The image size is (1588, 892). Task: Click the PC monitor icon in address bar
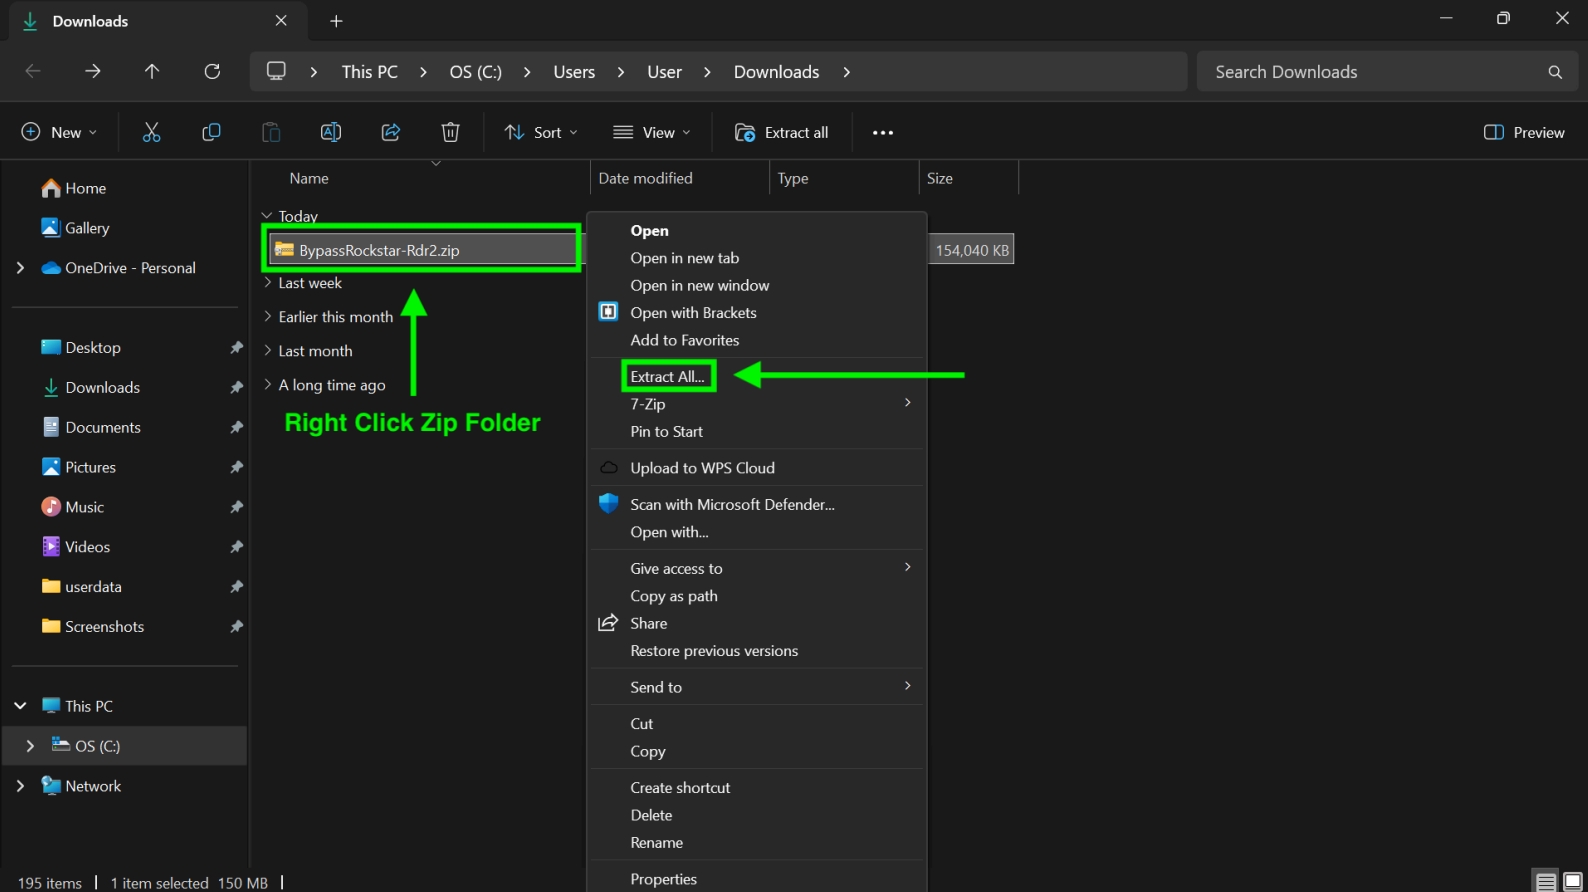point(276,71)
